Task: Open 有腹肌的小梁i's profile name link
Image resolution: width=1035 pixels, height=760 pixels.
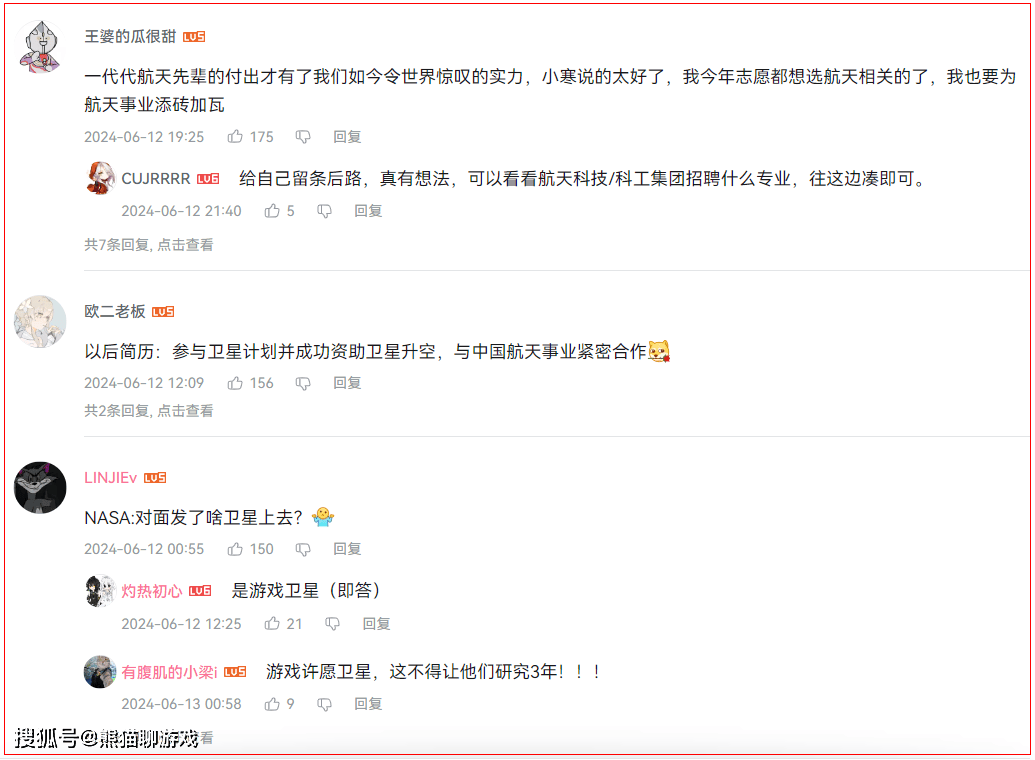Action: pos(169,672)
